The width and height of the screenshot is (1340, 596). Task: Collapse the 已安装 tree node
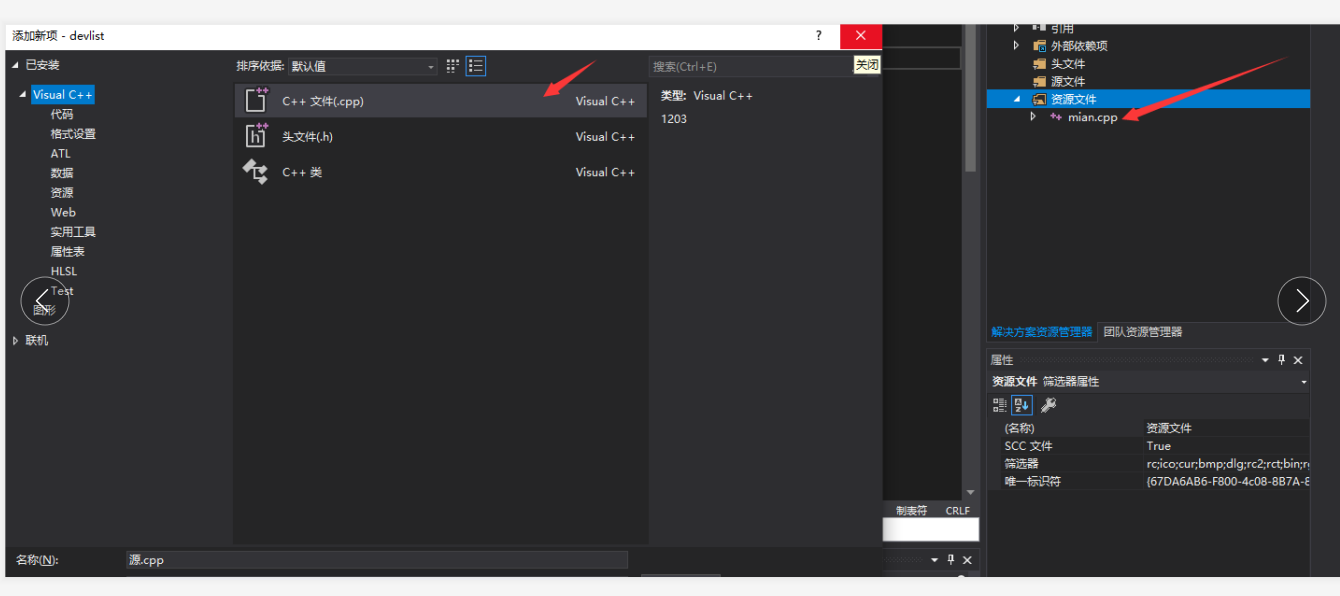[16, 65]
